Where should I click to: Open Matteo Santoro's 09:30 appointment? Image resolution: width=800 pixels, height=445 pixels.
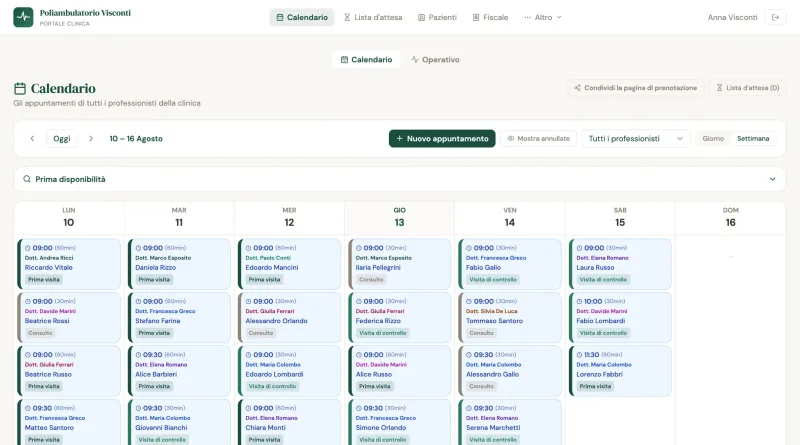(x=69, y=422)
